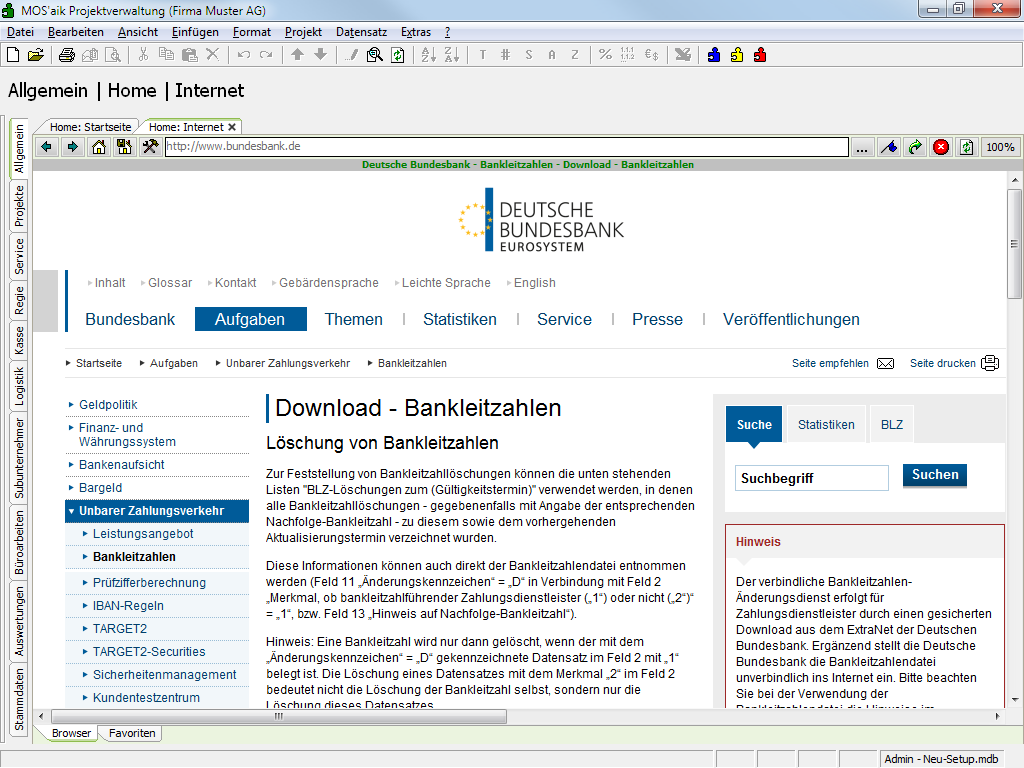
Task: Click the Gebärdensprache link
Action: 328,283
